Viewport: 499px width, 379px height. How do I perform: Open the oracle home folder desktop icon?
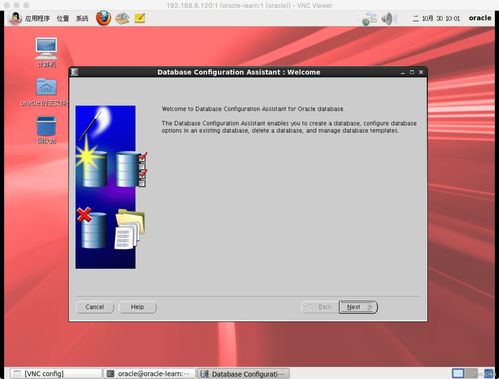(45, 92)
